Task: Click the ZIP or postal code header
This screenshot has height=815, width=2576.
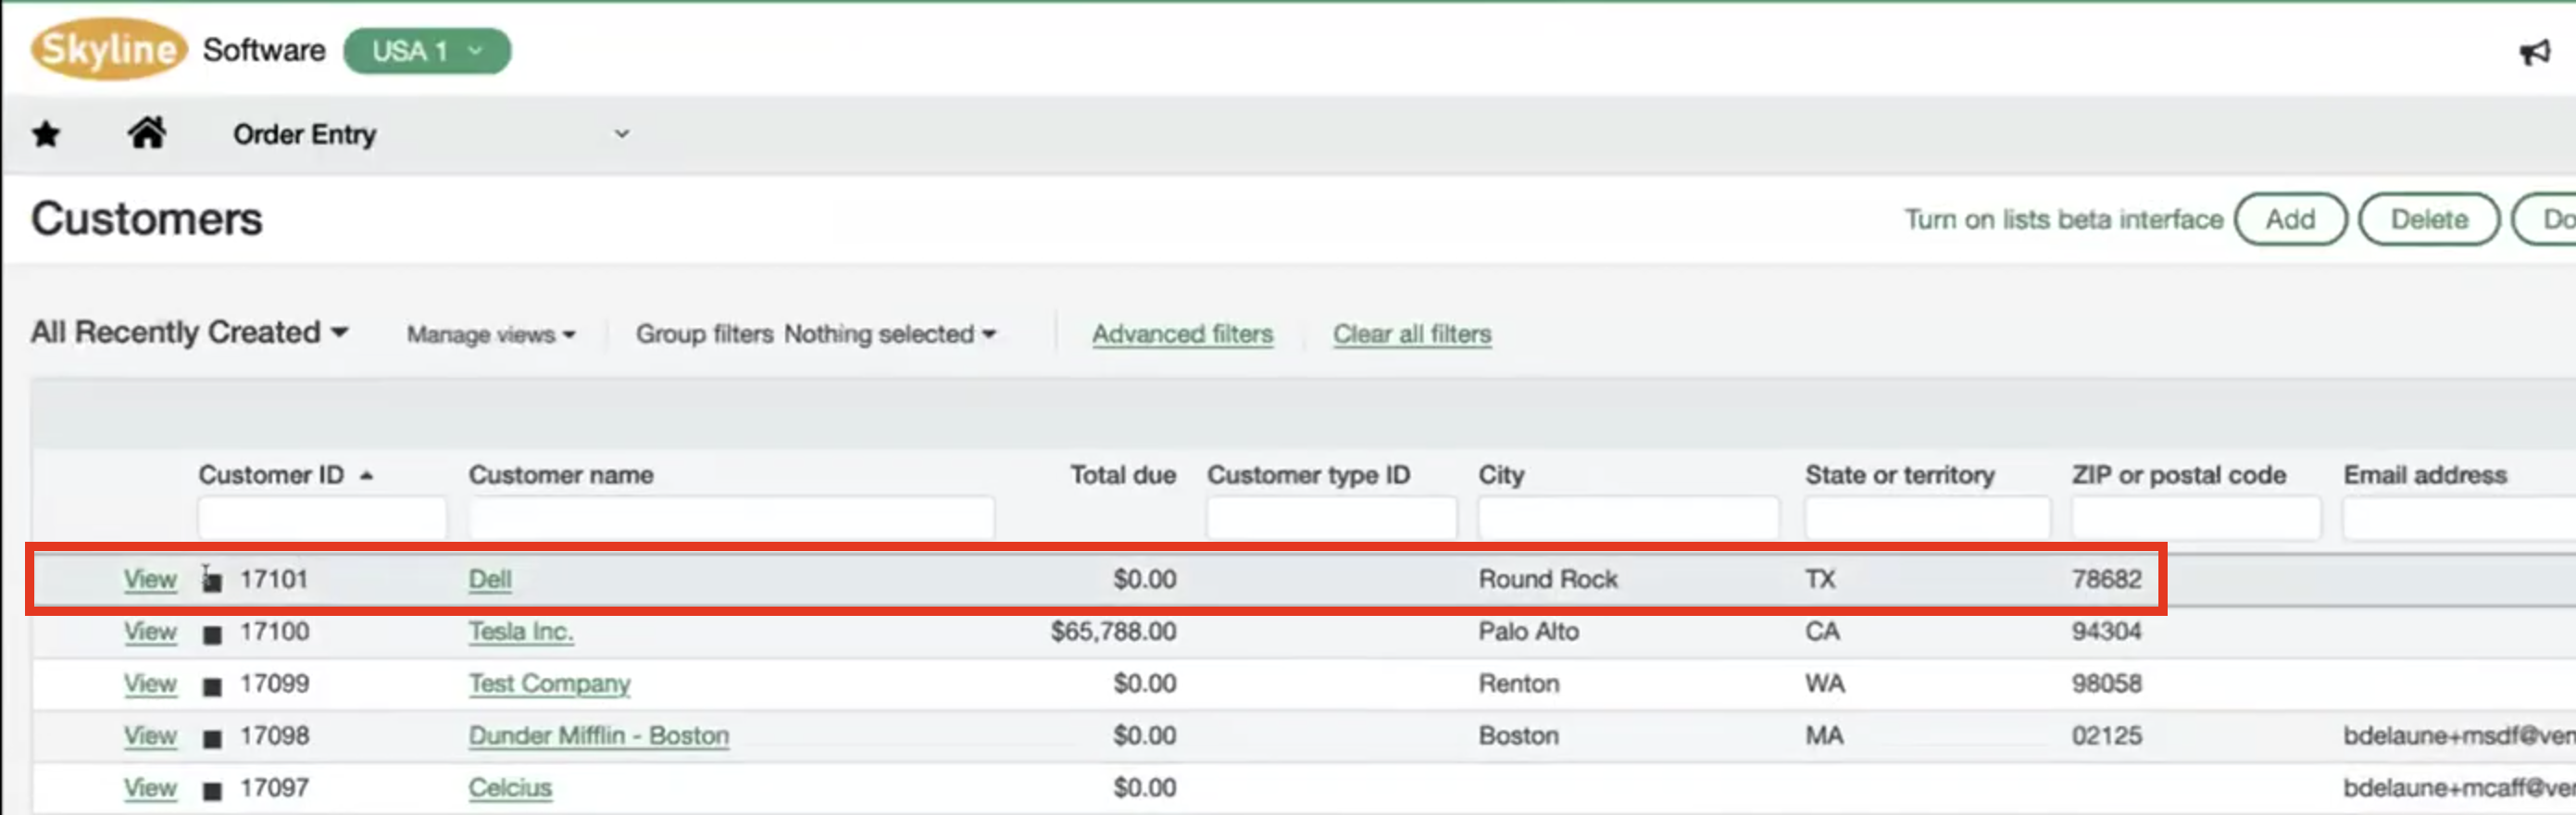Action: pyautogui.click(x=2178, y=475)
